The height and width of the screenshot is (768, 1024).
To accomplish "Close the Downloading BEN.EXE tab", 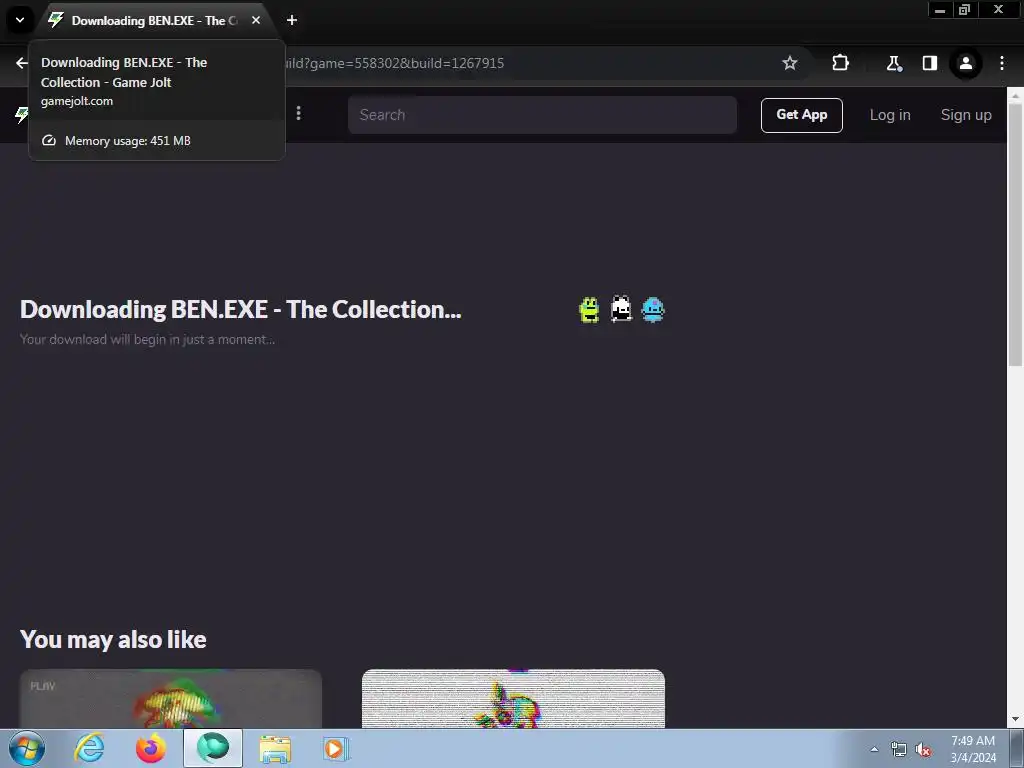I will pyautogui.click(x=256, y=20).
